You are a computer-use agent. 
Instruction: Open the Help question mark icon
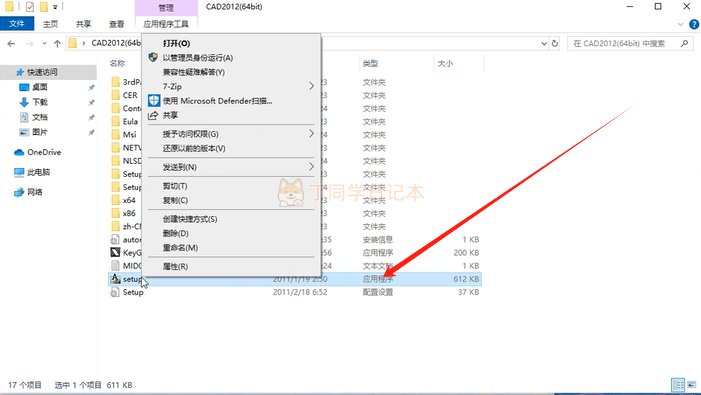pyautogui.click(x=694, y=24)
